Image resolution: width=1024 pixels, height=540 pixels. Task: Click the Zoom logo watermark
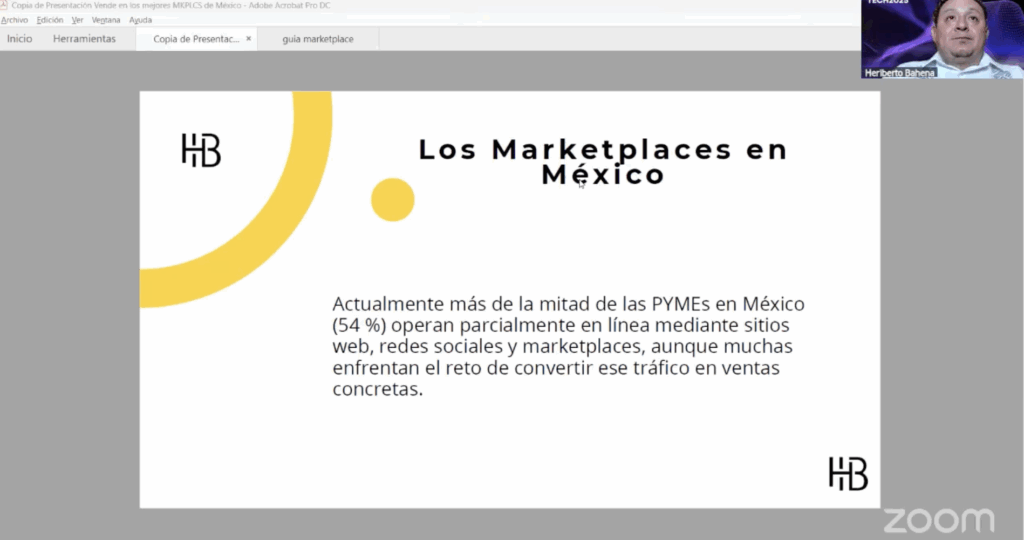tap(938, 520)
